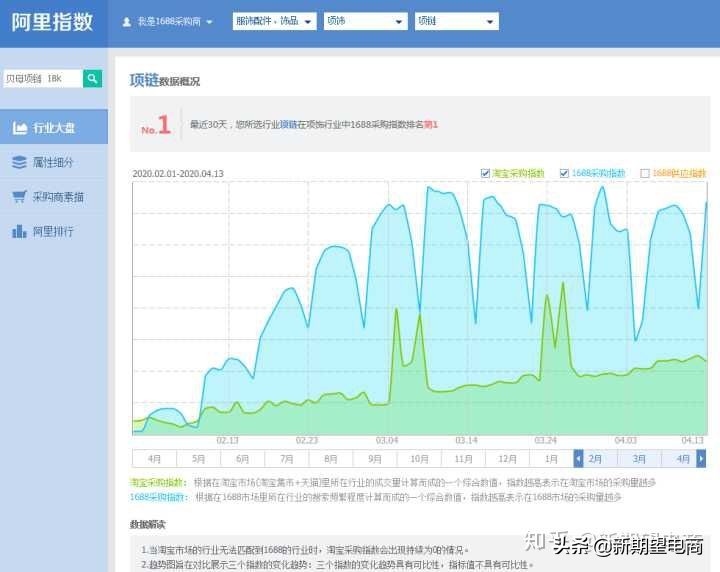Click the date range 2020.02.01-2020.04.13 text
This screenshot has width=720, height=572.
coord(178,174)
